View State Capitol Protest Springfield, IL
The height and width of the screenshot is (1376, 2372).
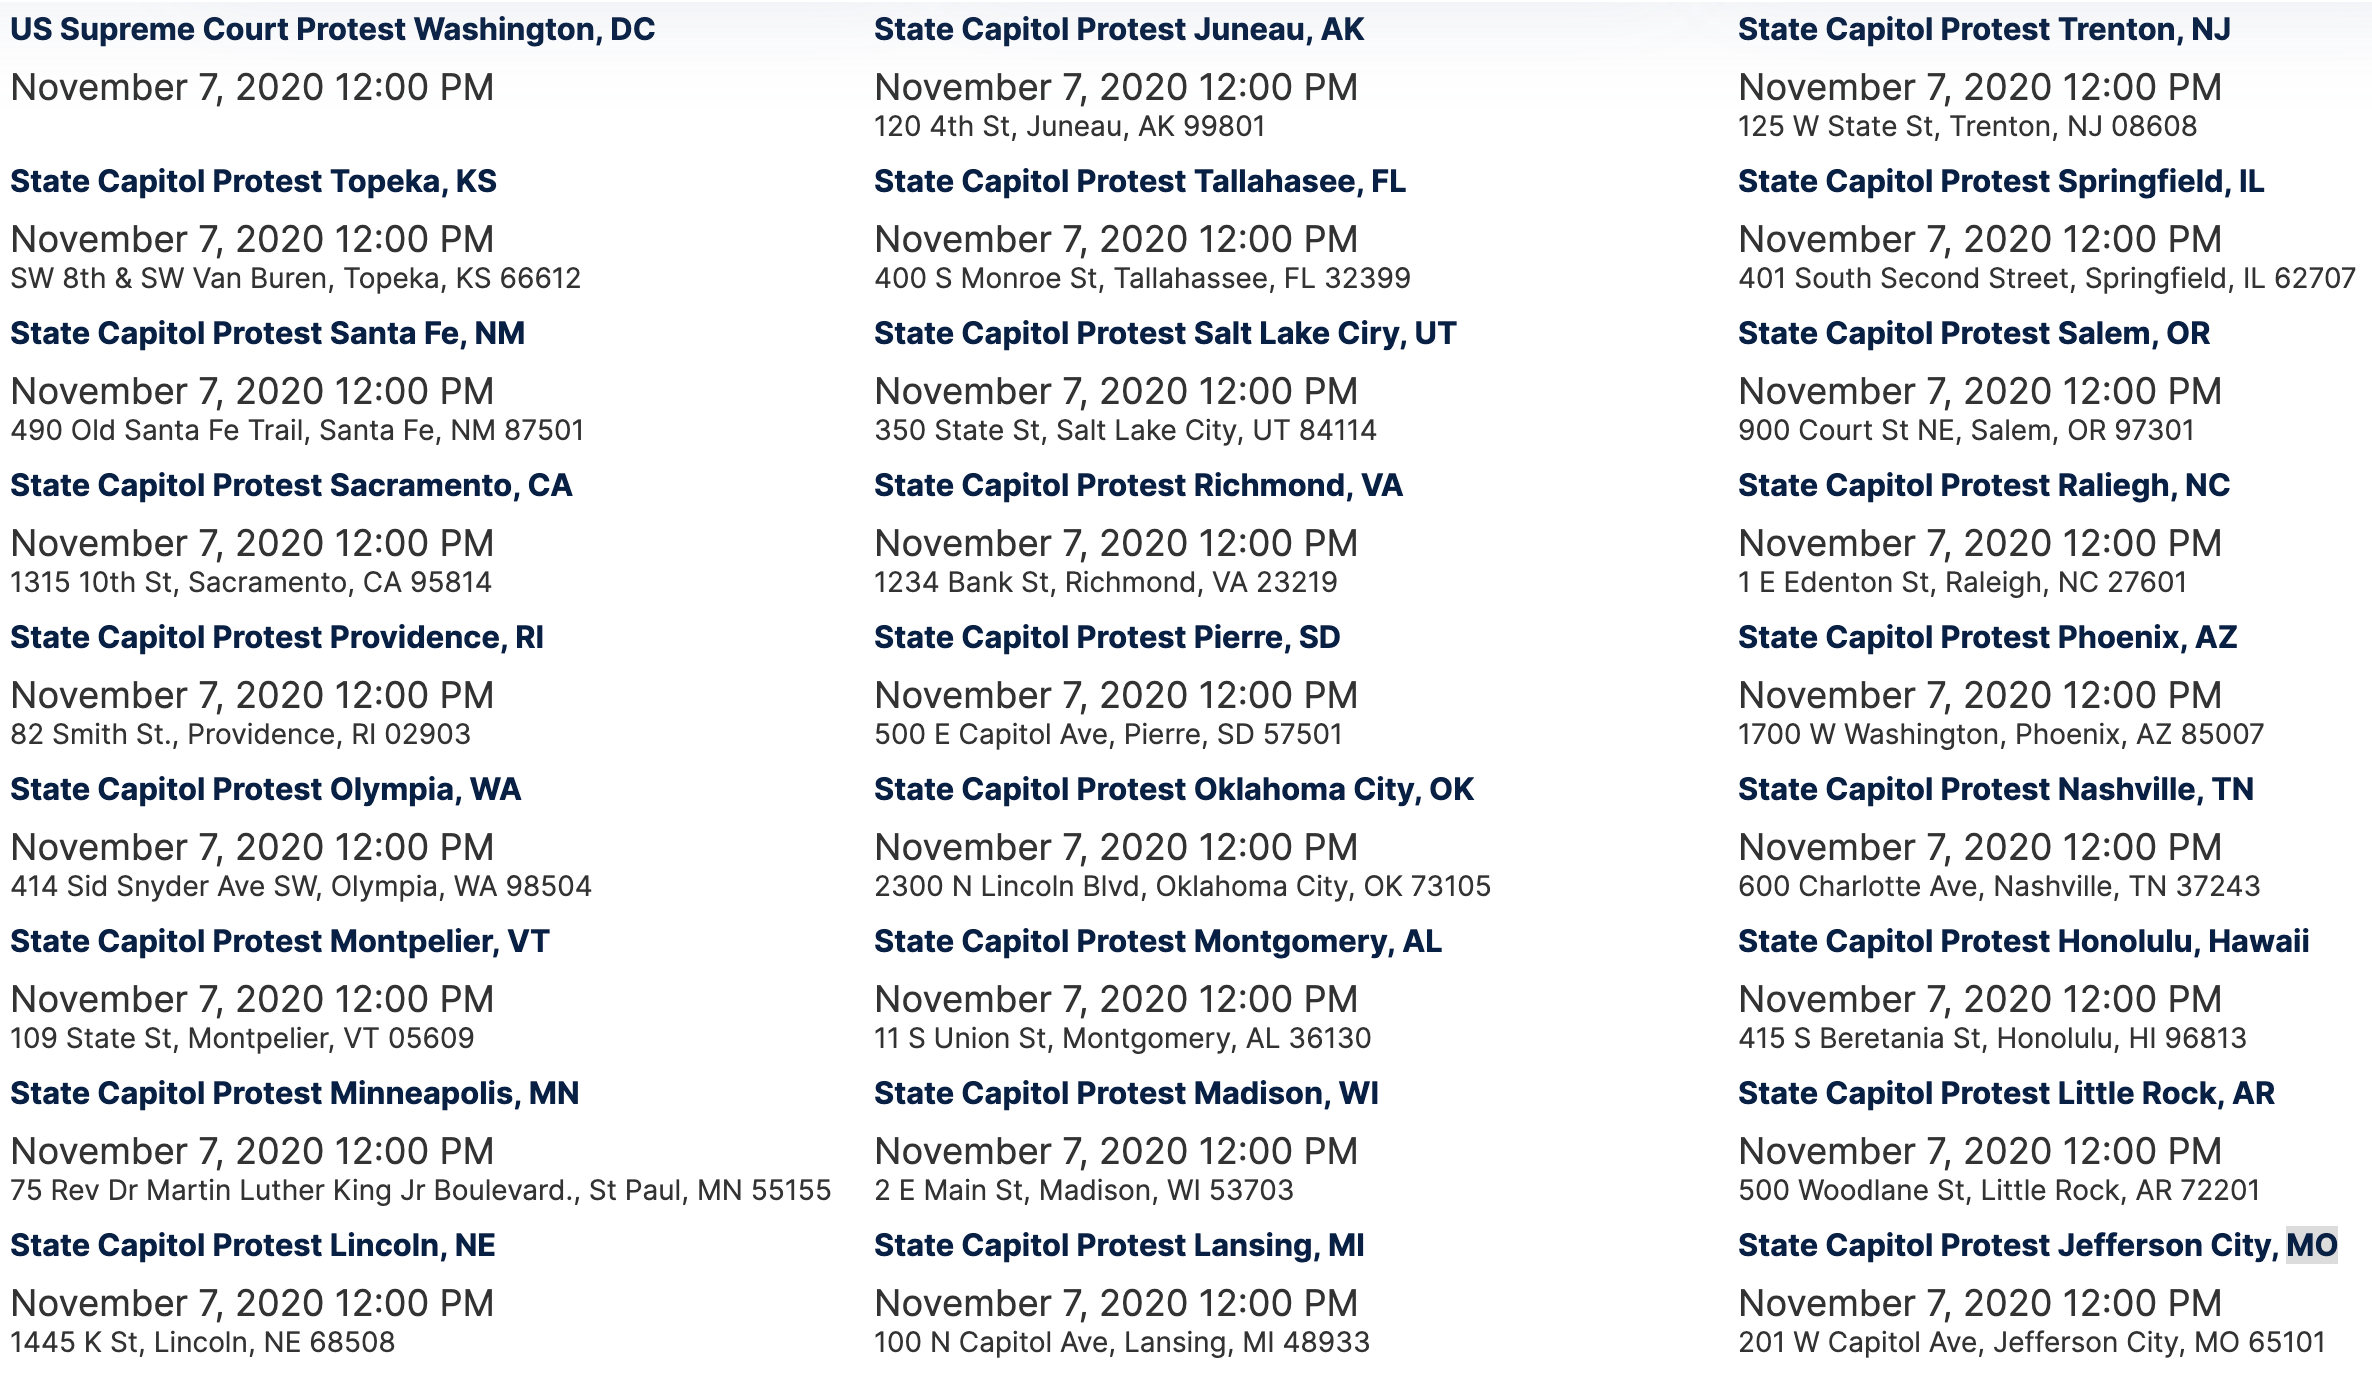point(2001,182)
